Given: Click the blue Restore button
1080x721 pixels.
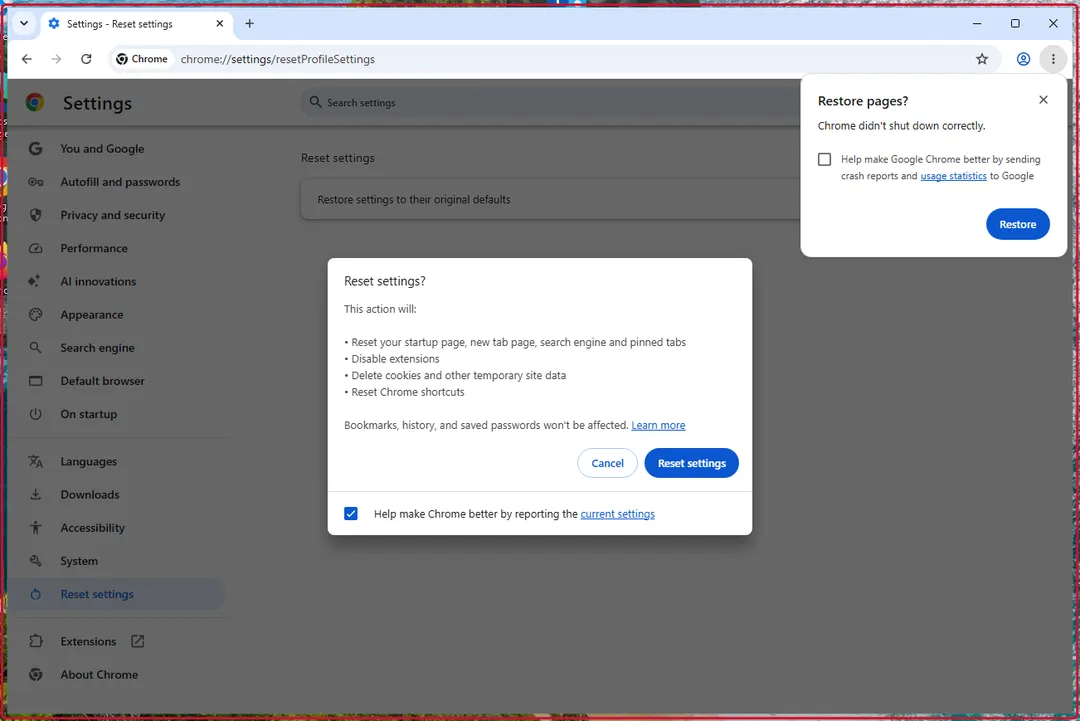Looking at the screenshot, I should tap(1017, 224).
